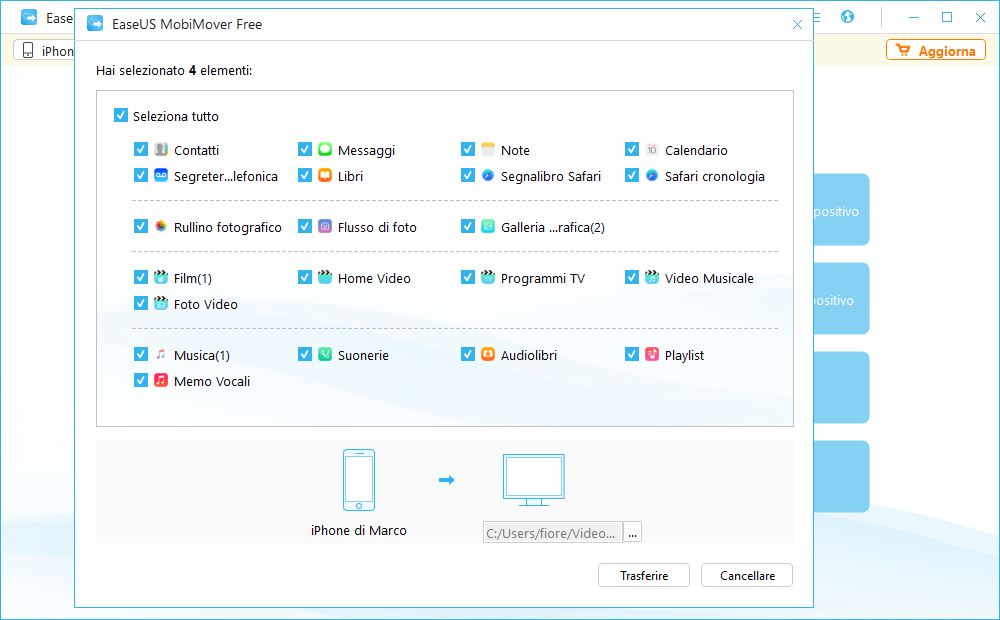Click the destination path field C:/Users/fiore/Video...
The width and height of the screenshot is (1000, 620).
(x=552, y=533)
